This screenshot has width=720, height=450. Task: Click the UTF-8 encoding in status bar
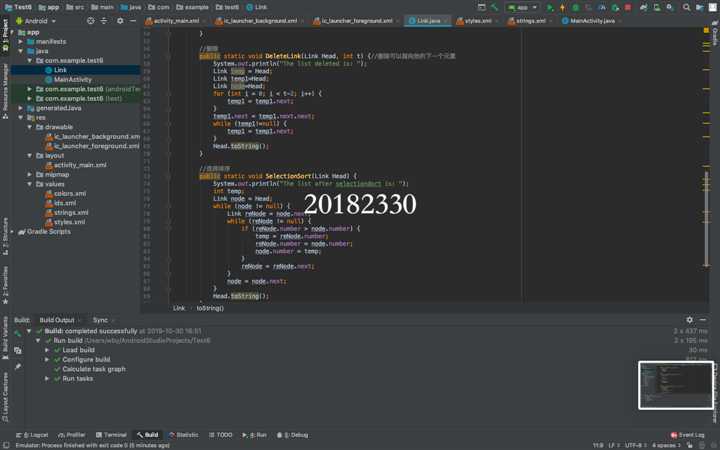click(633, 445)
